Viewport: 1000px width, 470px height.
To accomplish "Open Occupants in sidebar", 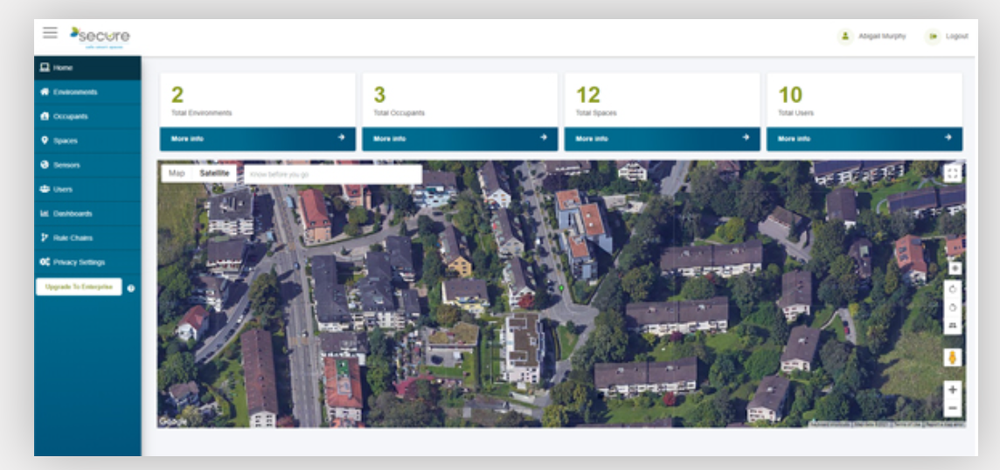I will coord(87,116).
